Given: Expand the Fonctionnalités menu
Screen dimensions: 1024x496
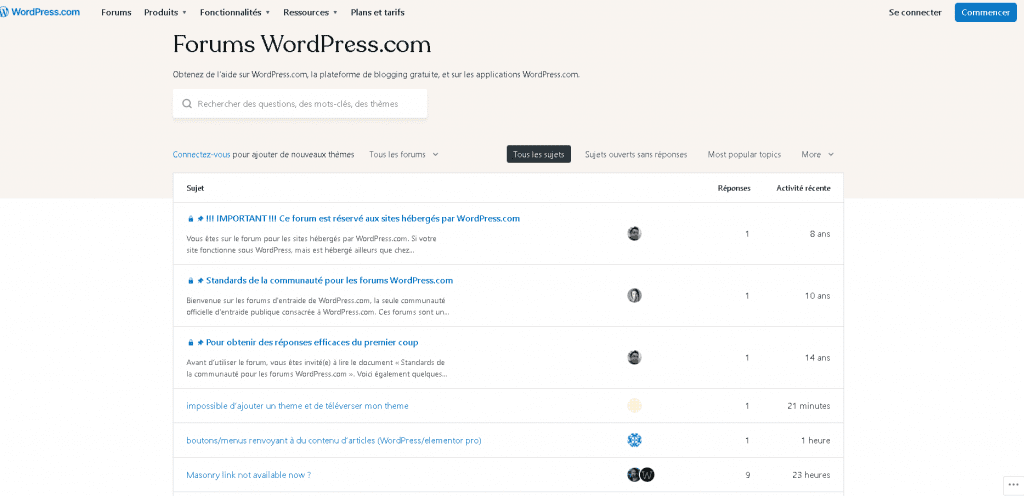Looking at the screenshot, I should [235, 13].
